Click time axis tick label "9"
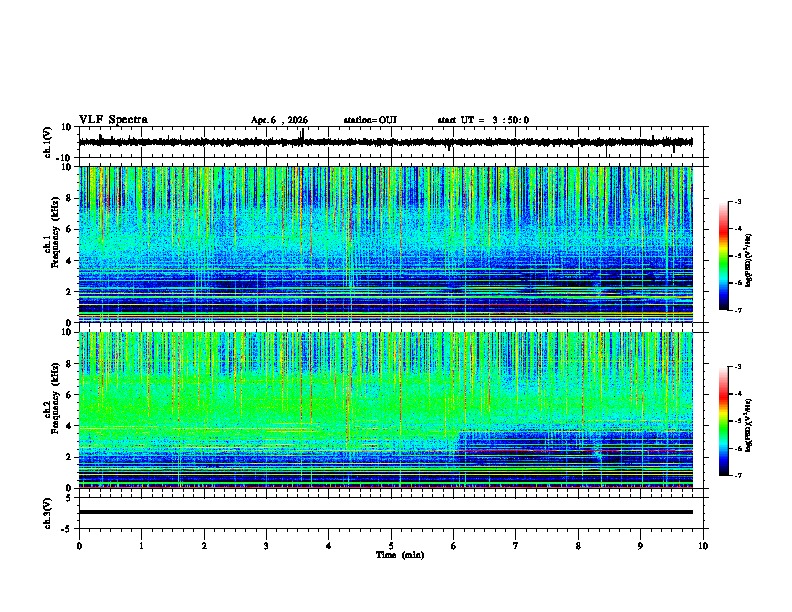 pos(640,546)
